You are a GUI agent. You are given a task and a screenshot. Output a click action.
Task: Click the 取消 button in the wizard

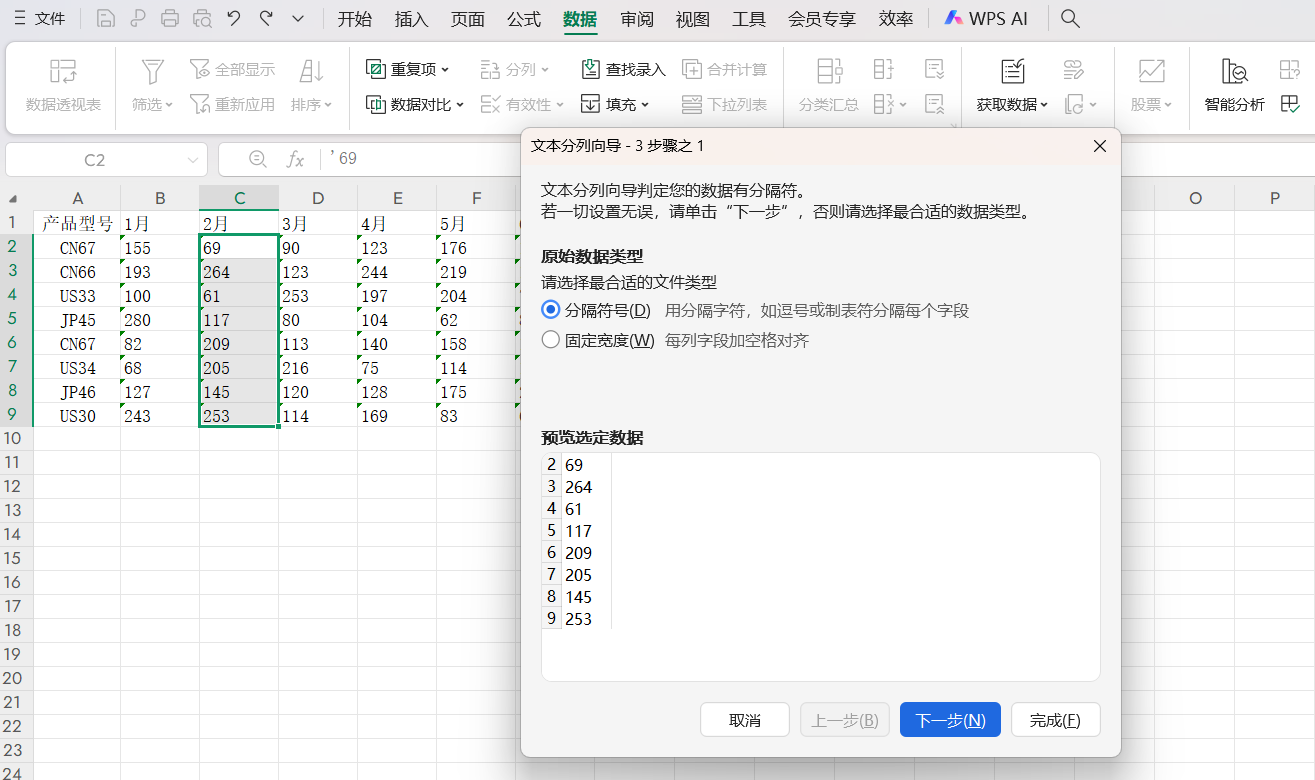coord(744,719)
